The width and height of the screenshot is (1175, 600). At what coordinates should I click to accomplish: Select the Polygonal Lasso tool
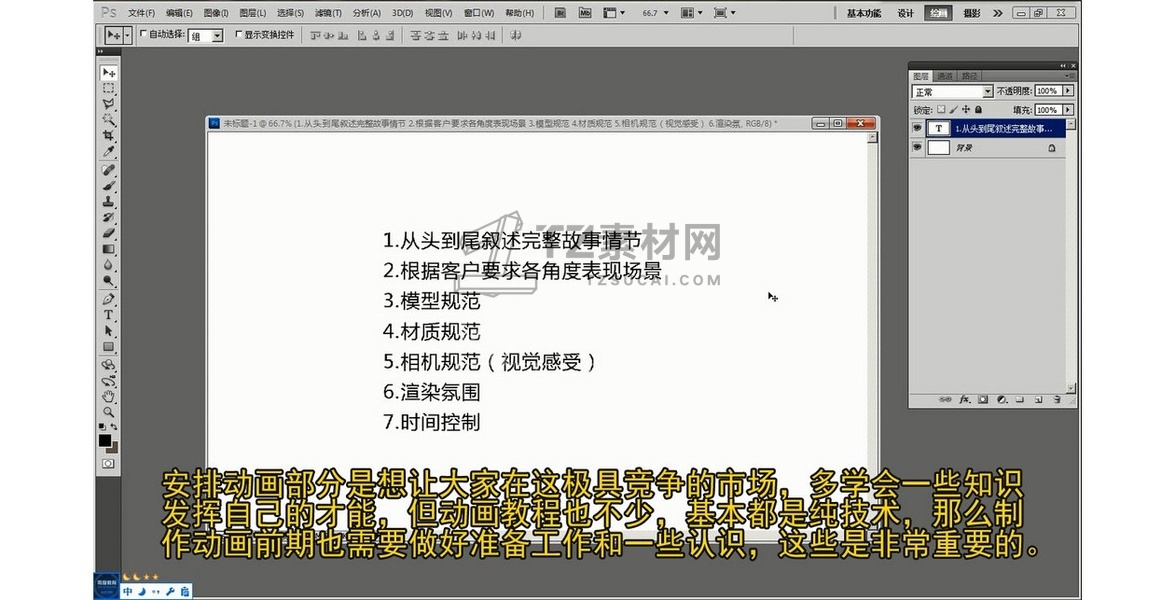(109, 104)
